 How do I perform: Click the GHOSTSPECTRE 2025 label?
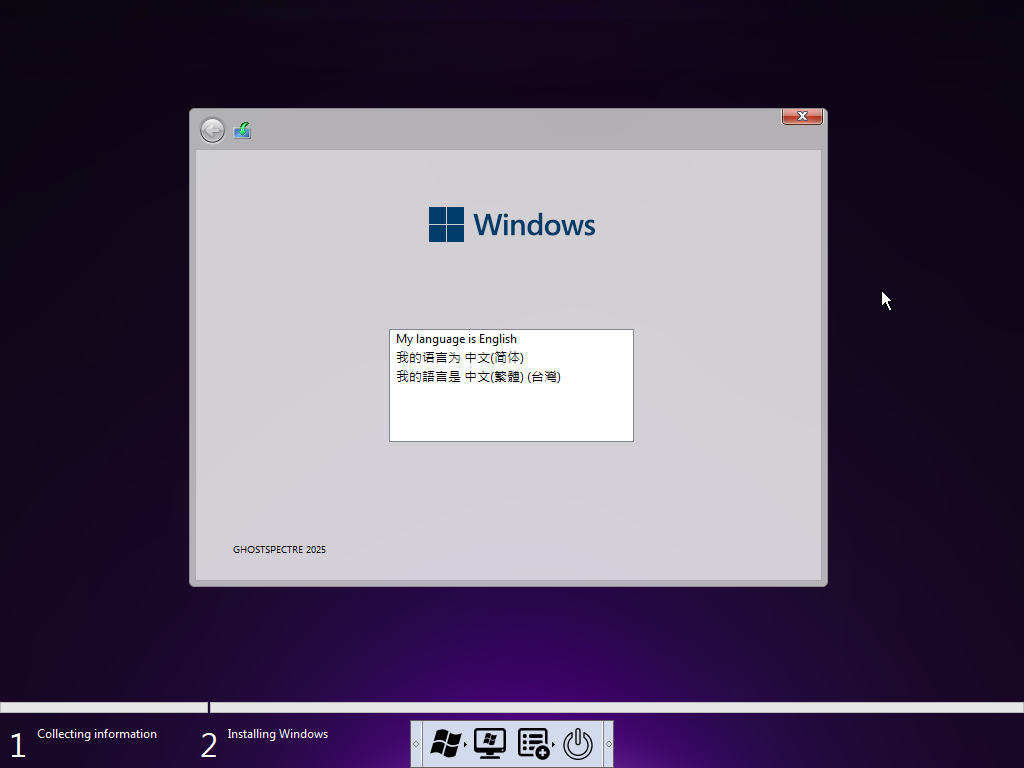pyautogui.click(x=279, y=549)
